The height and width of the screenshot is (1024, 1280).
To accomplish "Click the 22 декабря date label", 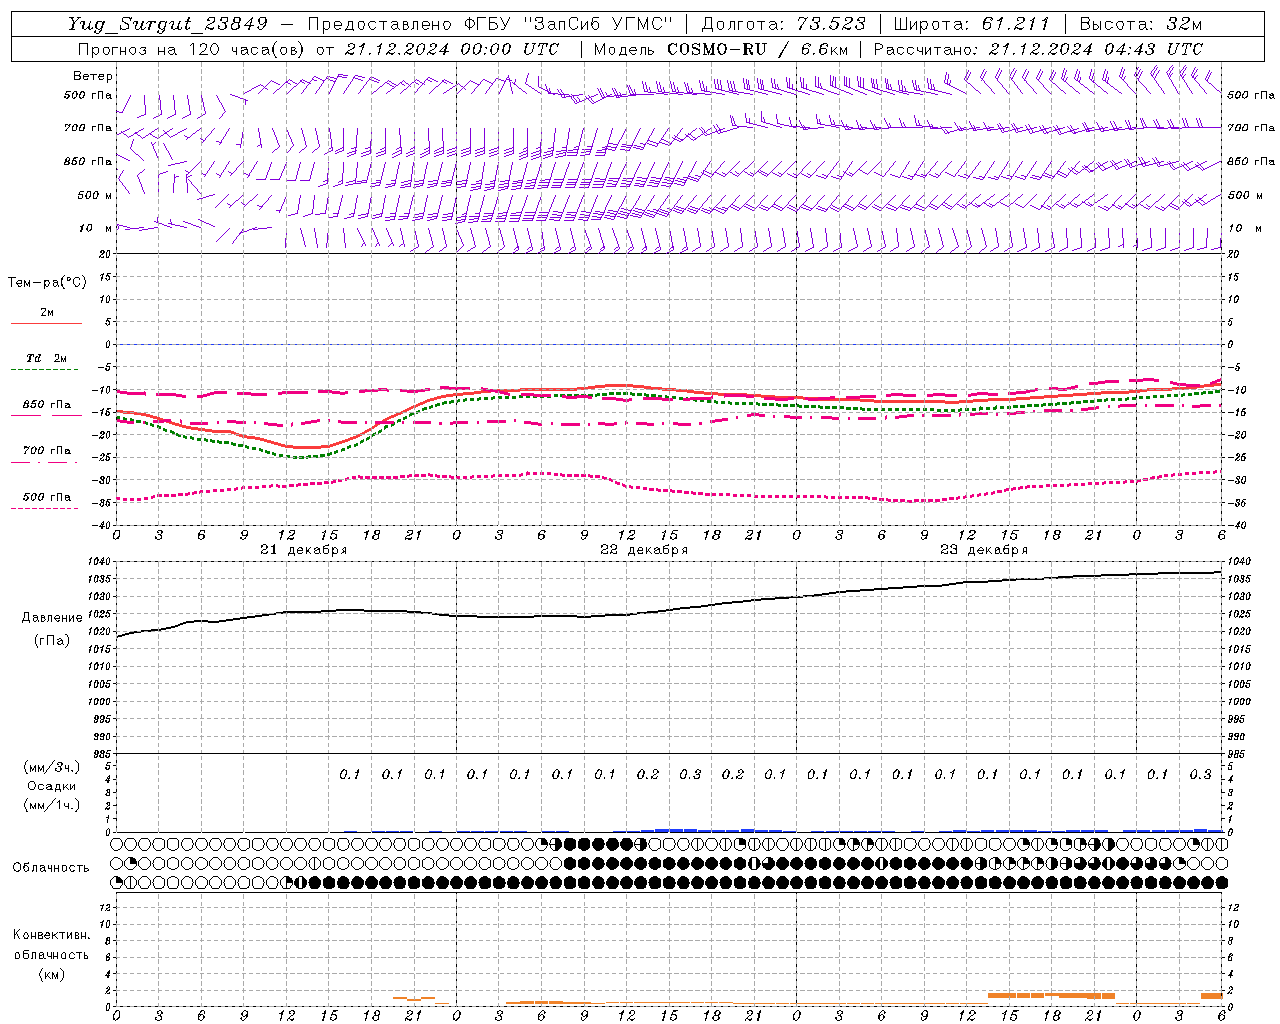I will coord(644,550).
